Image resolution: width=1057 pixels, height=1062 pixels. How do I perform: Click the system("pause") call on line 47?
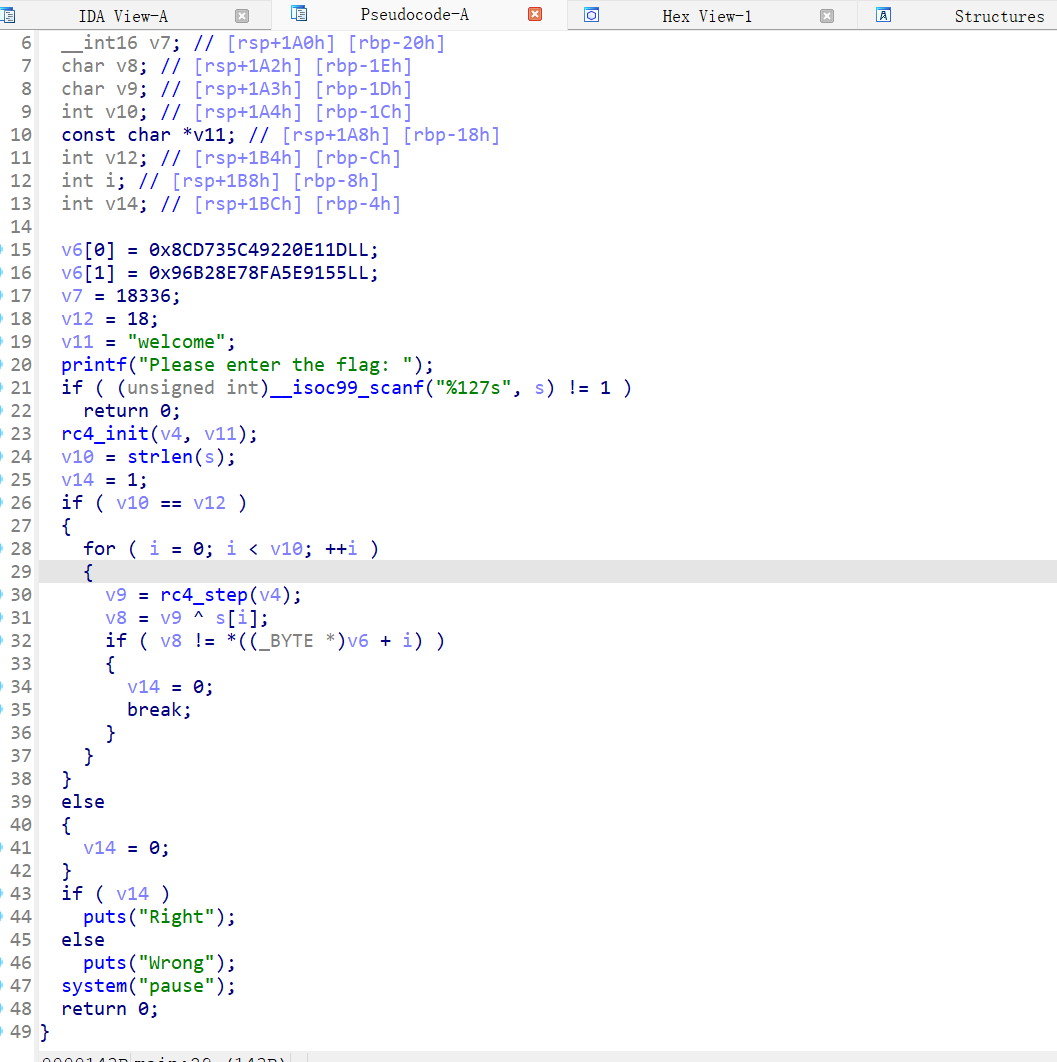pyautogui.click(x=148, y=986)
